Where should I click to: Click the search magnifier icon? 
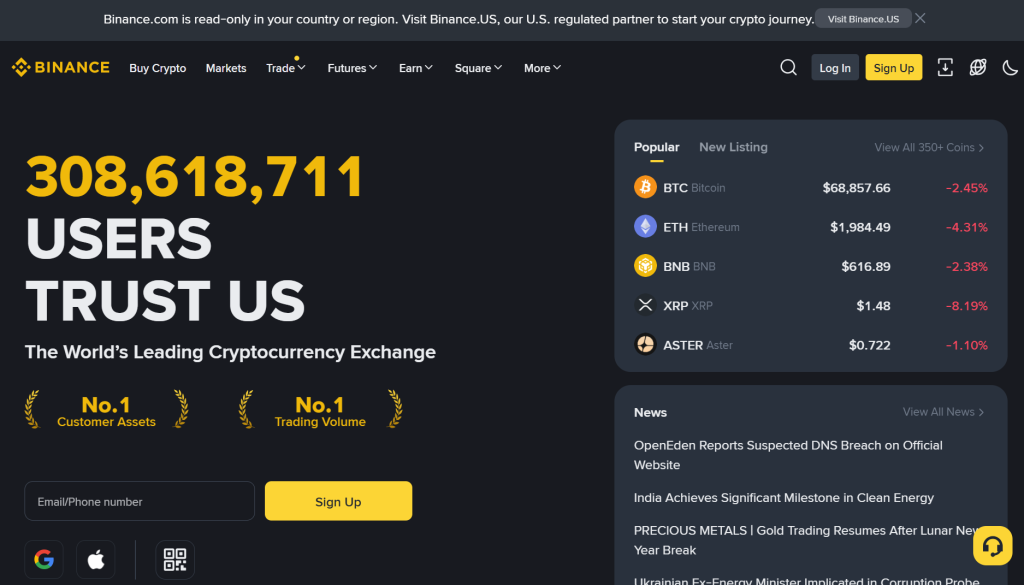coord(788,68)
